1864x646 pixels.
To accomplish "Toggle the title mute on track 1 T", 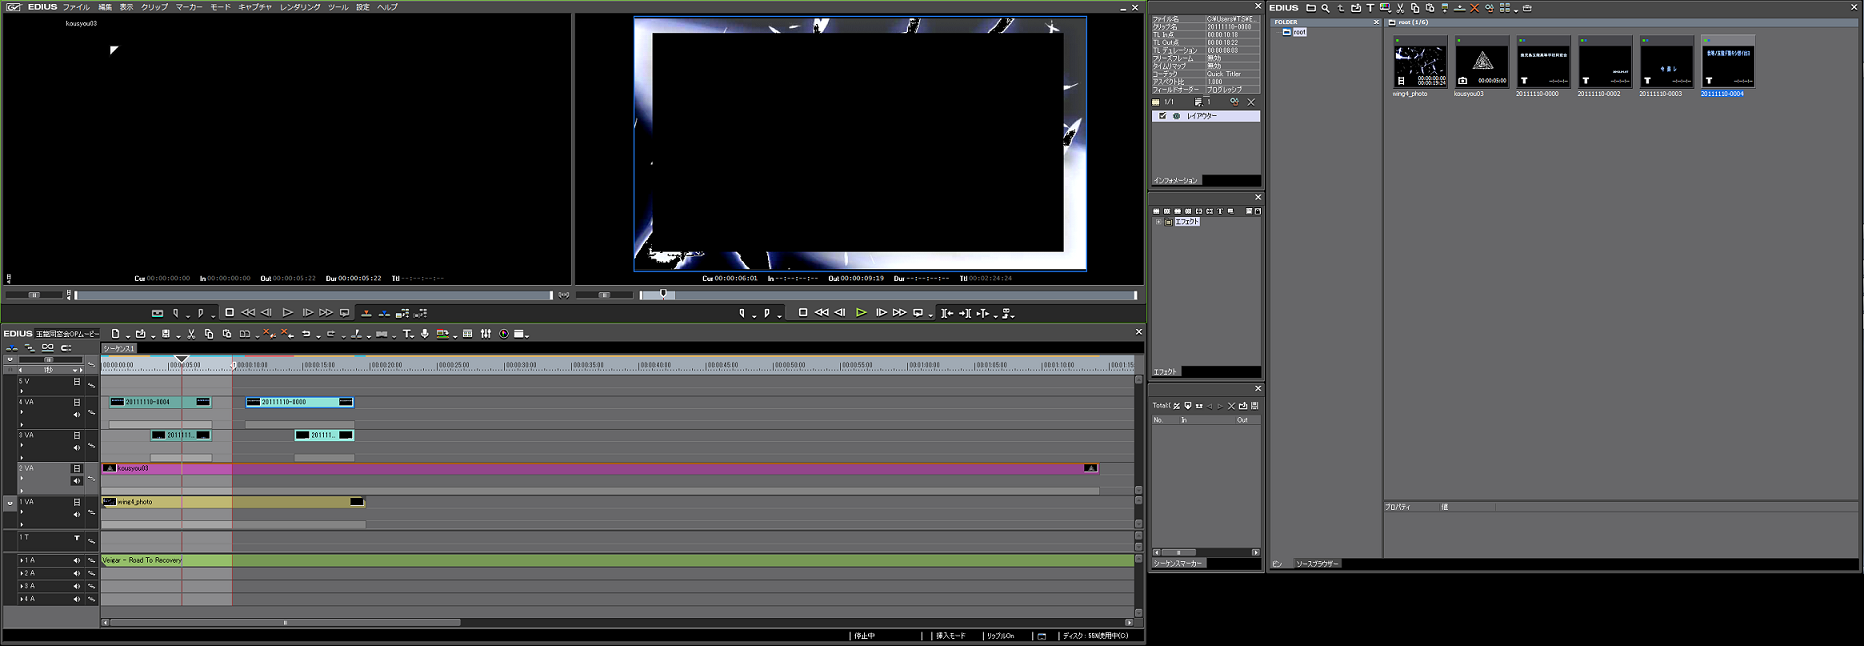I will pos(76,537).
